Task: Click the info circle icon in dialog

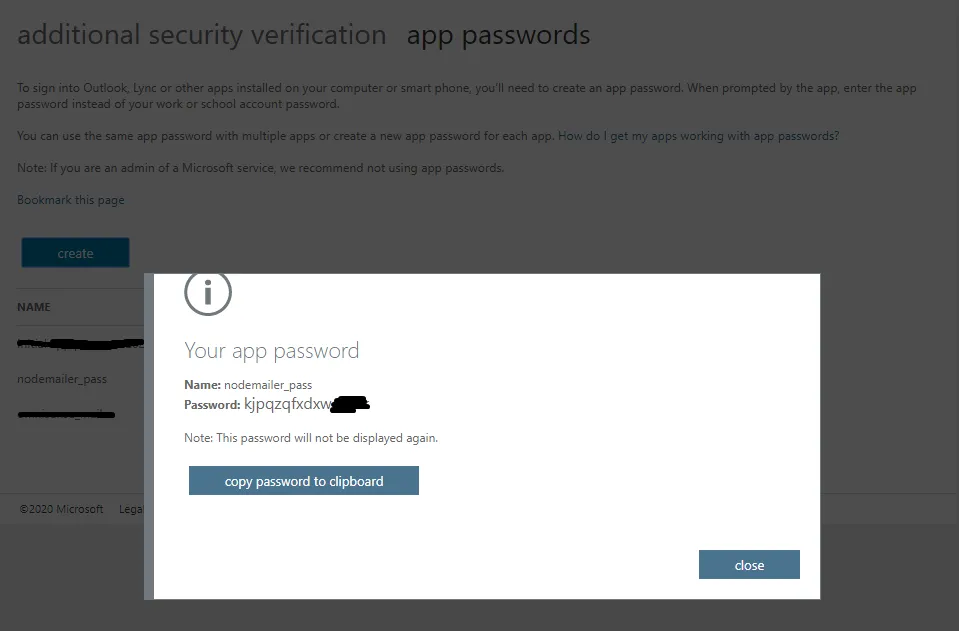Action: 208,292
